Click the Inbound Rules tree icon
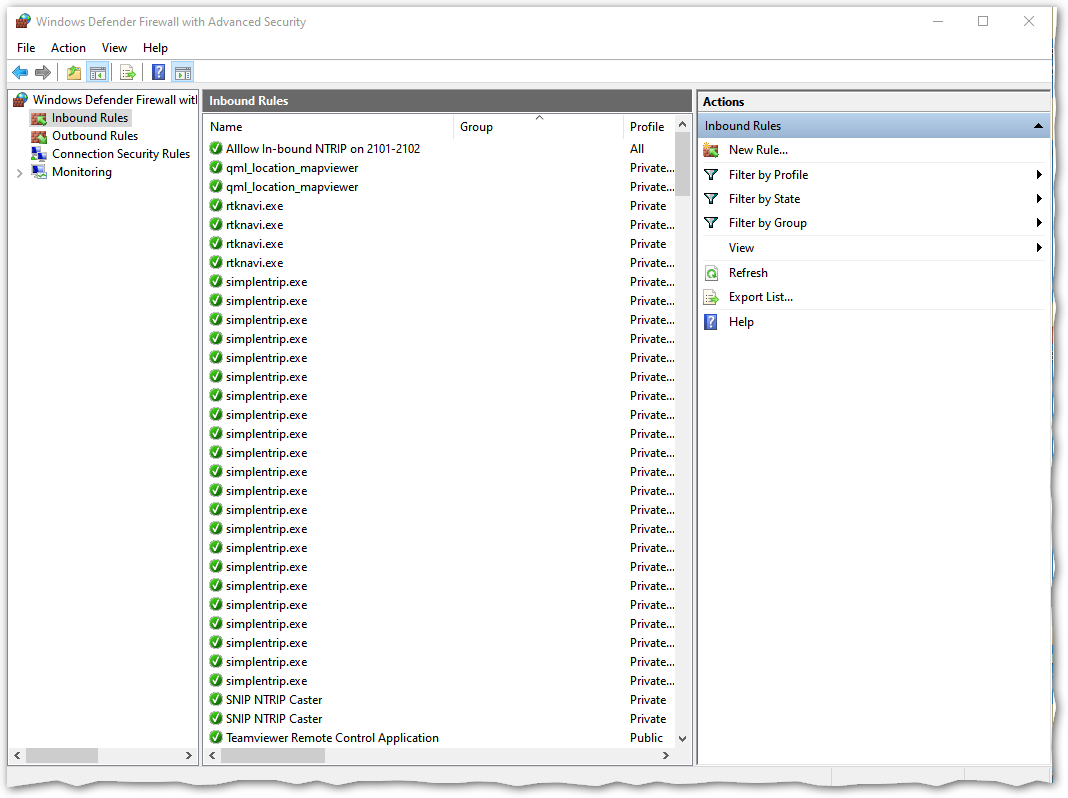Image resolution: width=1068 pixels, height=798 pixels. 39,118
